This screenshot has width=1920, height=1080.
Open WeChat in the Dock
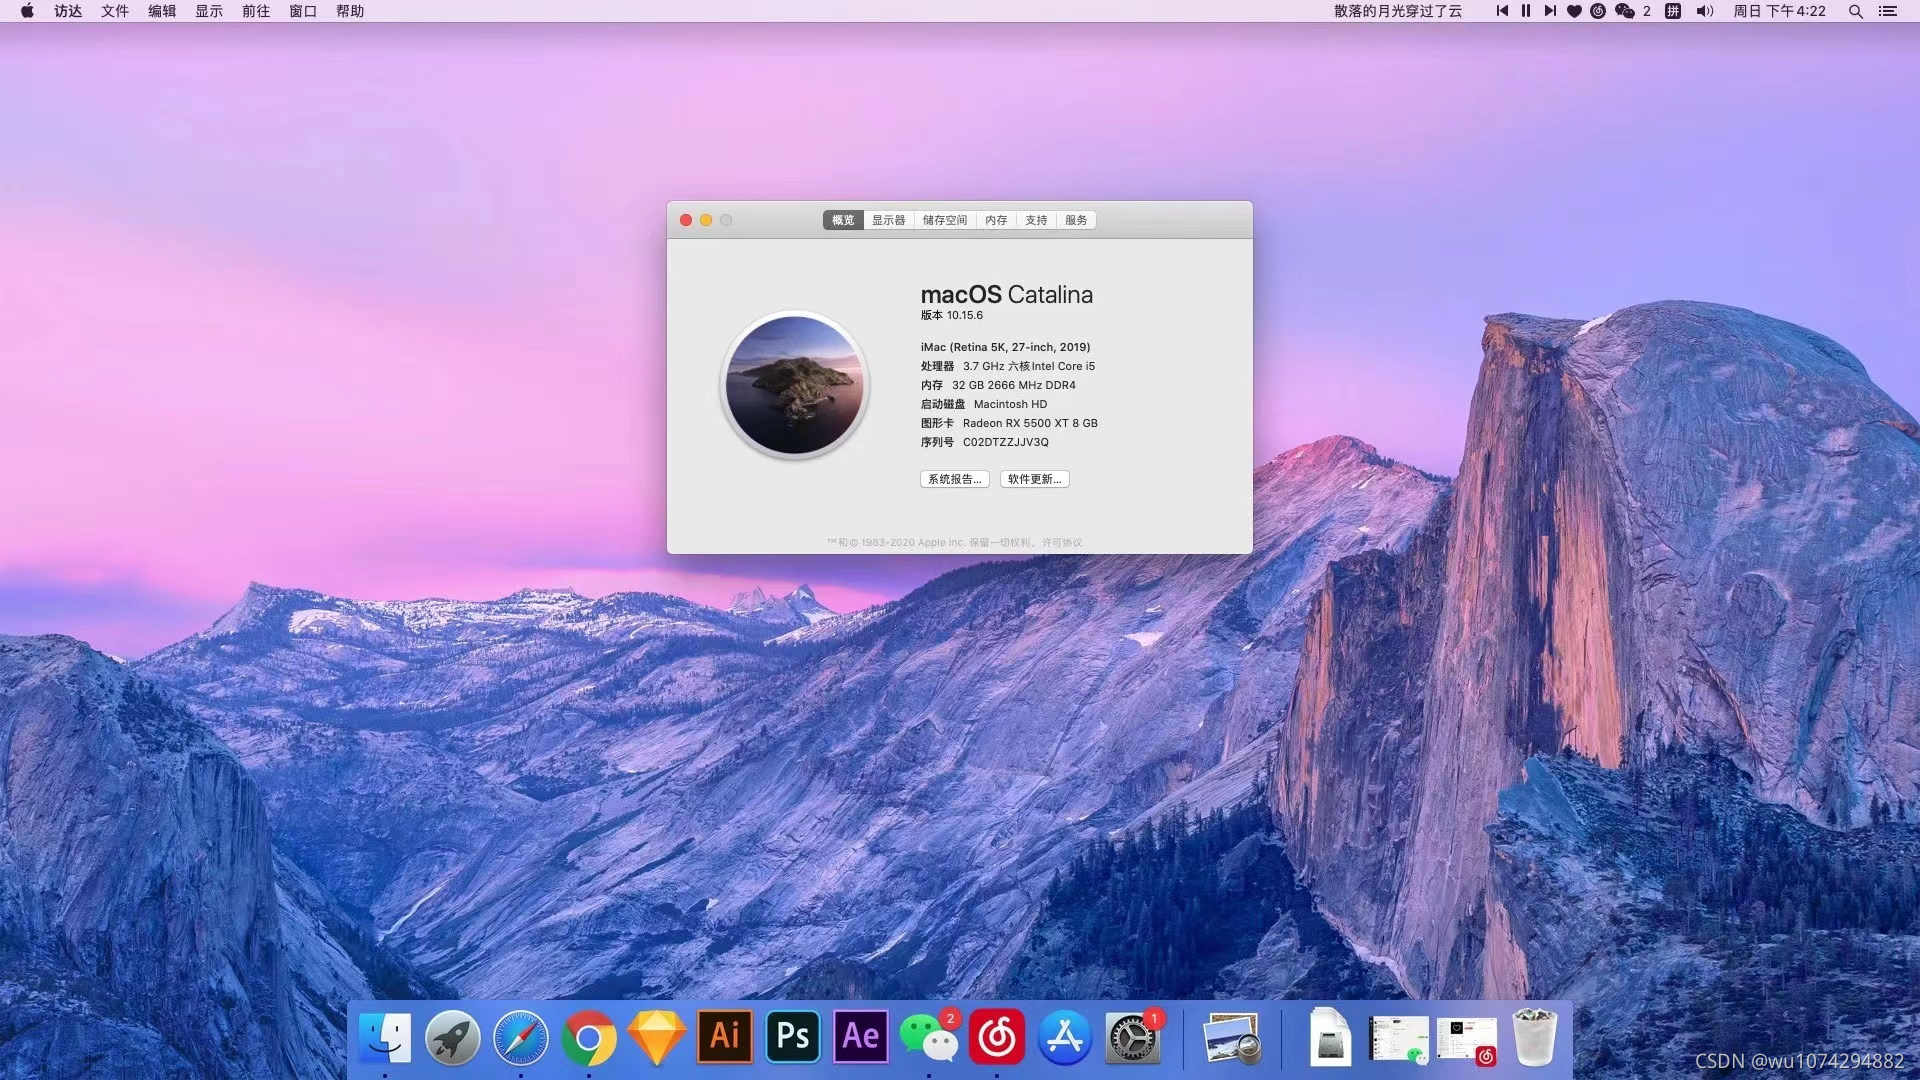pyautogui.click(x=929, y=1037)
